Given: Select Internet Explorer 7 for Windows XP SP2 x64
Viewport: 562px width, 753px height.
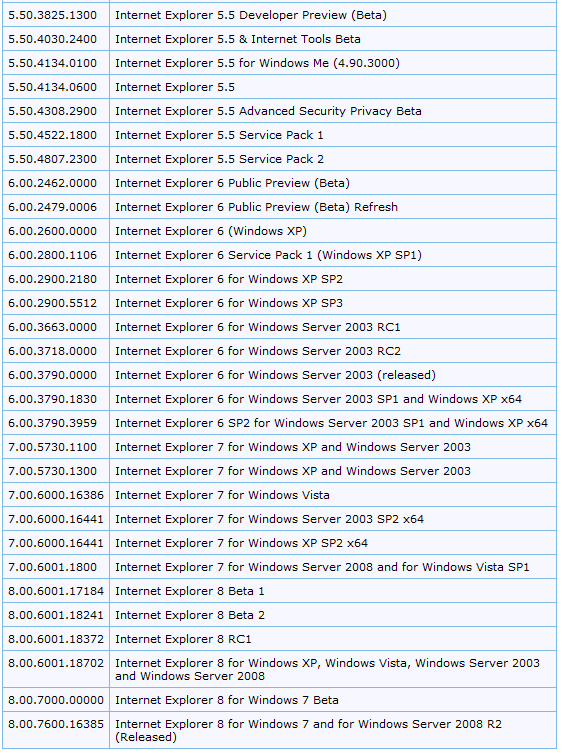Looking at the screenshot, I should [242, 543].
